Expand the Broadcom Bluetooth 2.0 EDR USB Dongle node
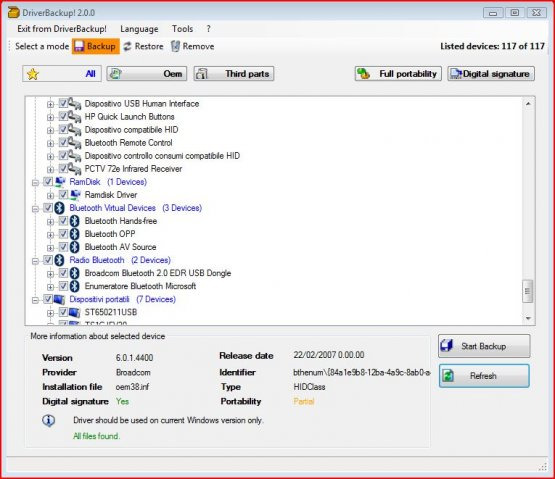555x479 pixels. tap(50, 274)
